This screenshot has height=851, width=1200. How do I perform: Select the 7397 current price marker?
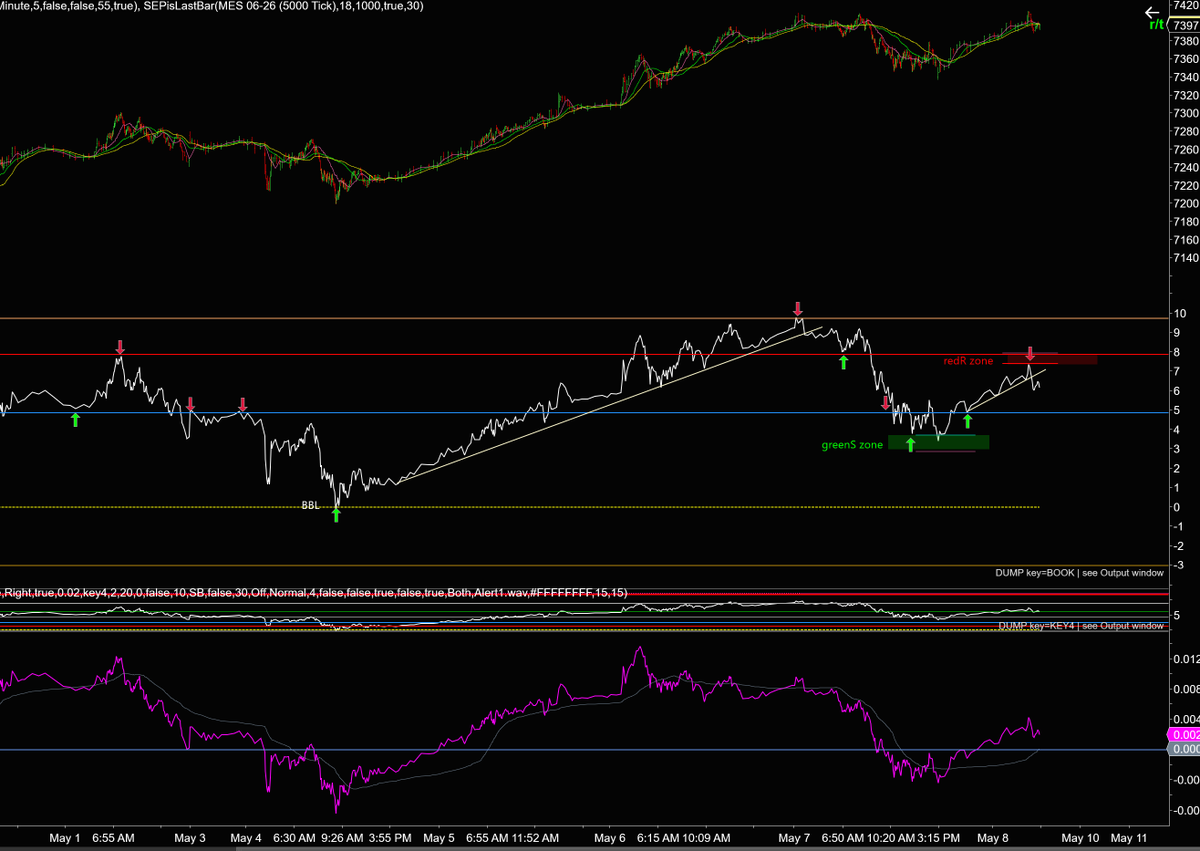pos(1182,24)
